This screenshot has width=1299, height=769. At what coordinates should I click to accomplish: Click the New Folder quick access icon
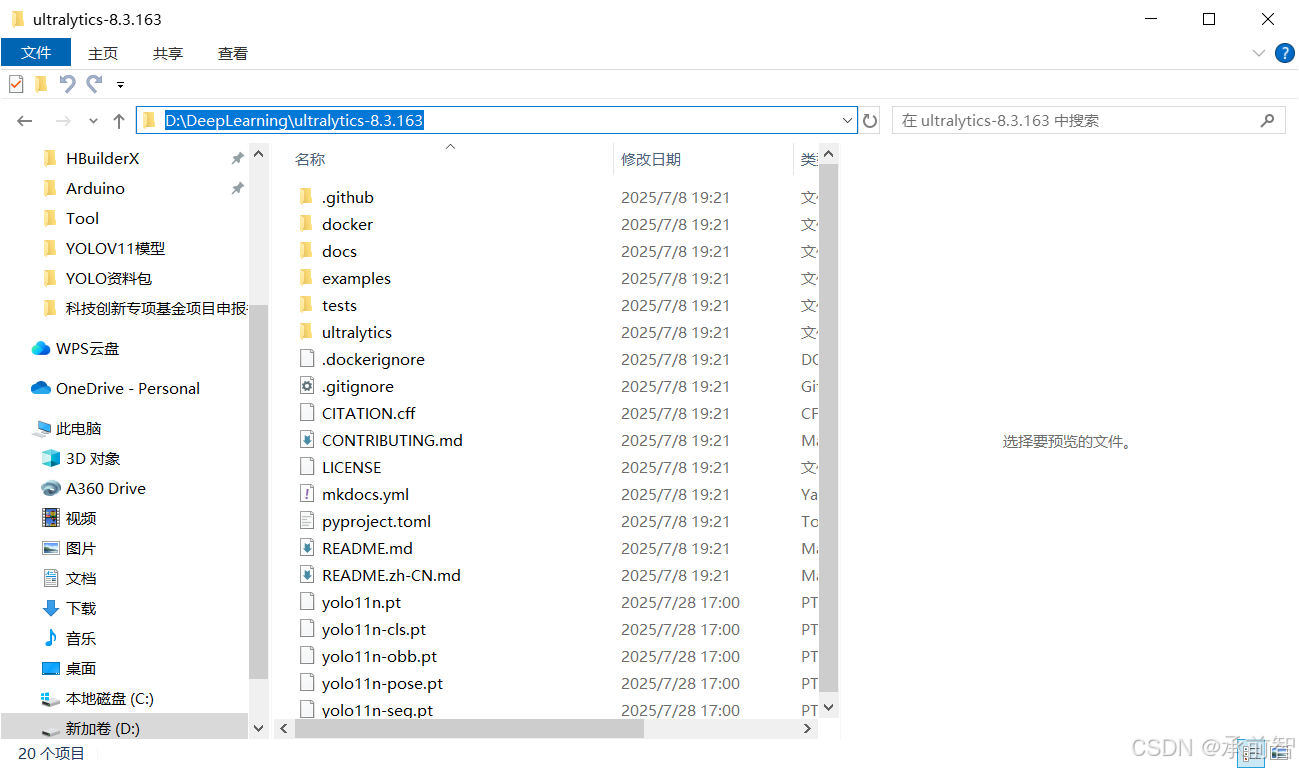pos(41,84)
